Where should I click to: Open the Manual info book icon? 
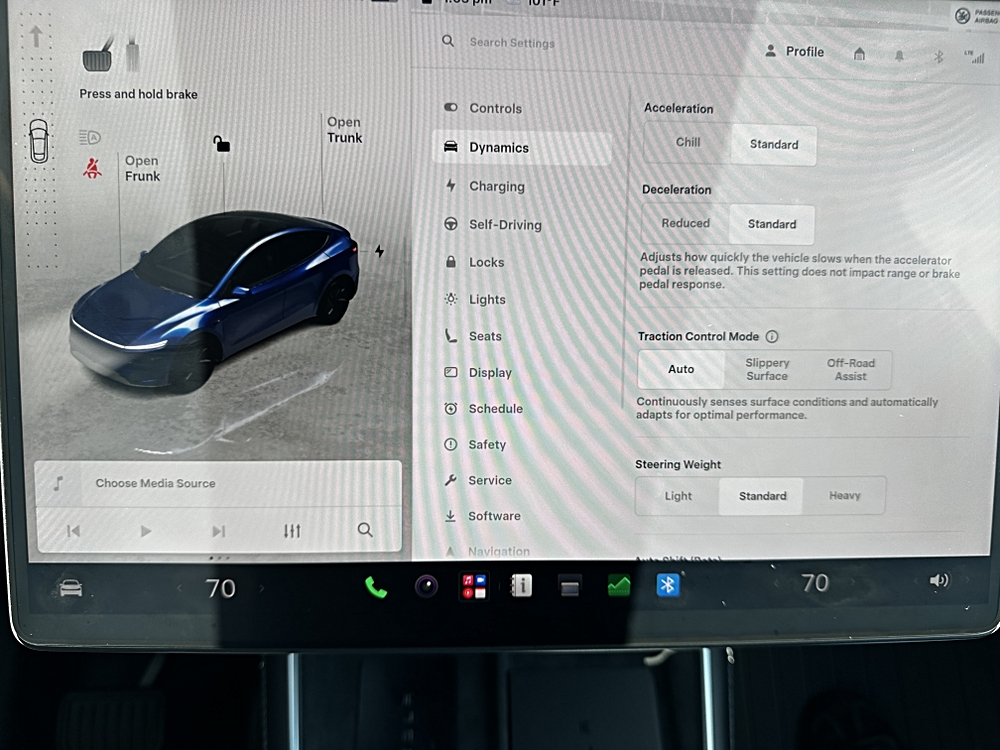(521, 585)
